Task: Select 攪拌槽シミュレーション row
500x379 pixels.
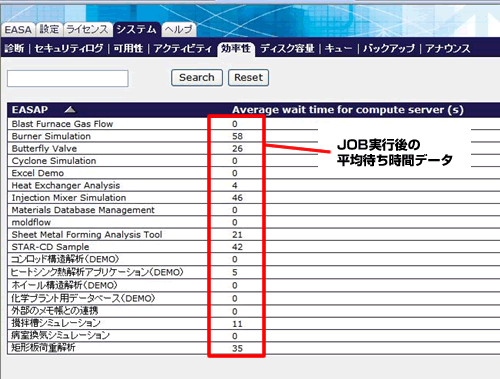Action: coord(253,323)
